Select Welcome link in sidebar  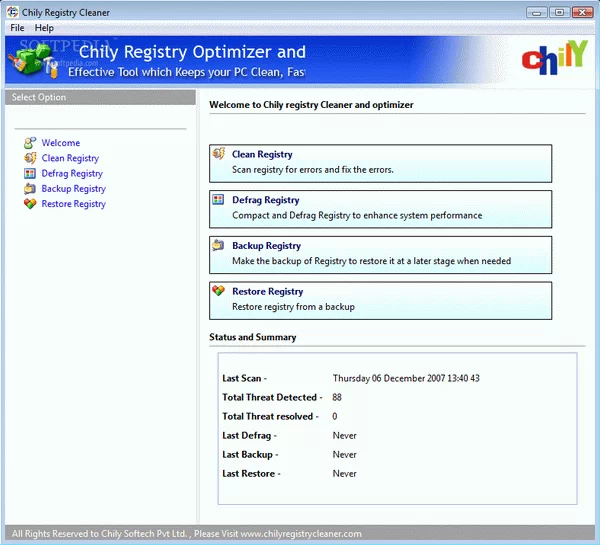61,143
